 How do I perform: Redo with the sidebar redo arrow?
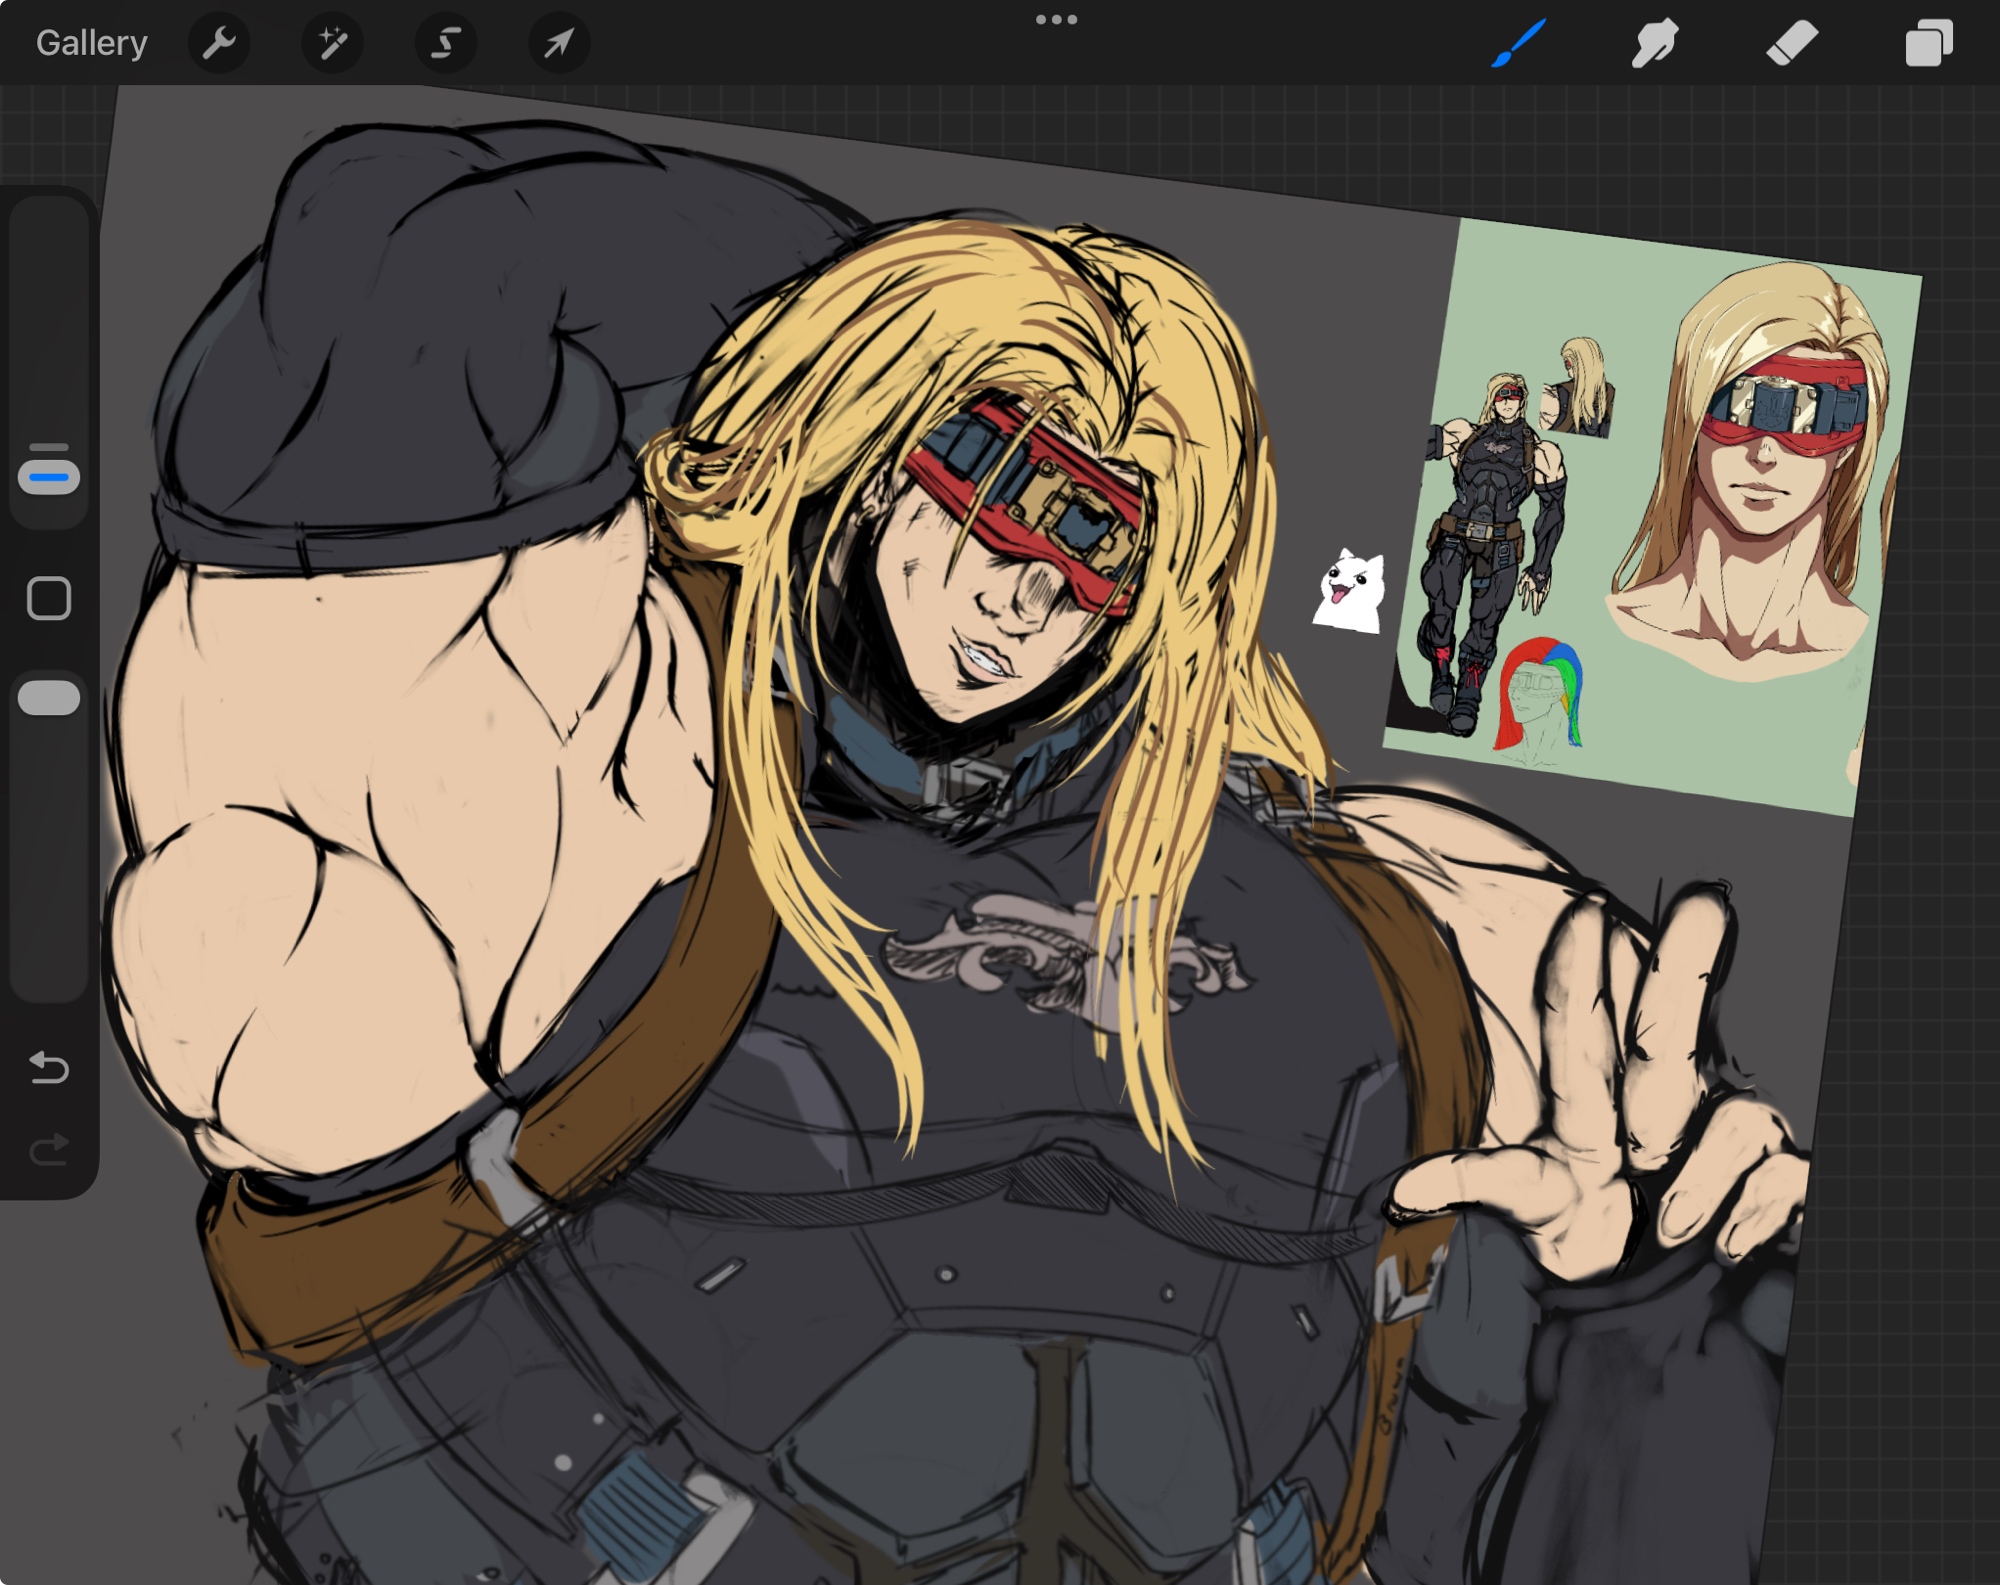click(49, 1150)
